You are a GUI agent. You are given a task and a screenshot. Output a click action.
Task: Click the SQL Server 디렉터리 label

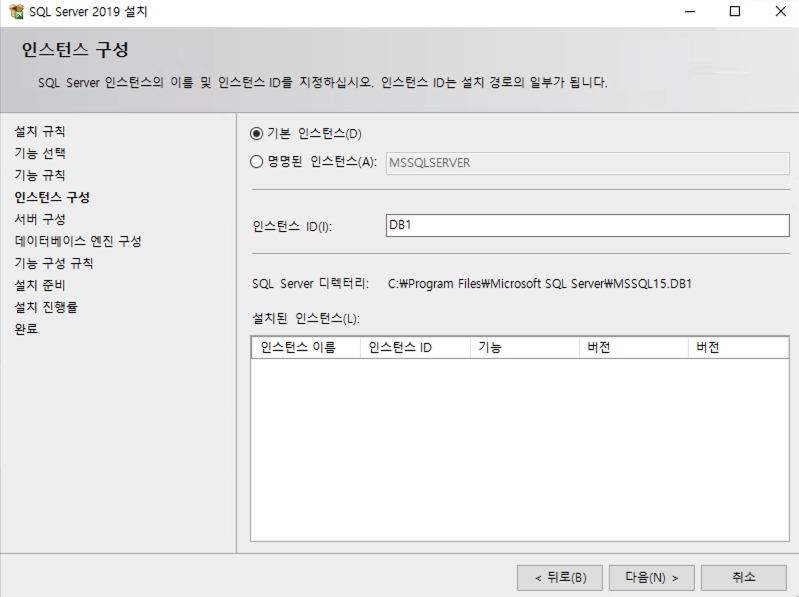click(x=310, y=284)
